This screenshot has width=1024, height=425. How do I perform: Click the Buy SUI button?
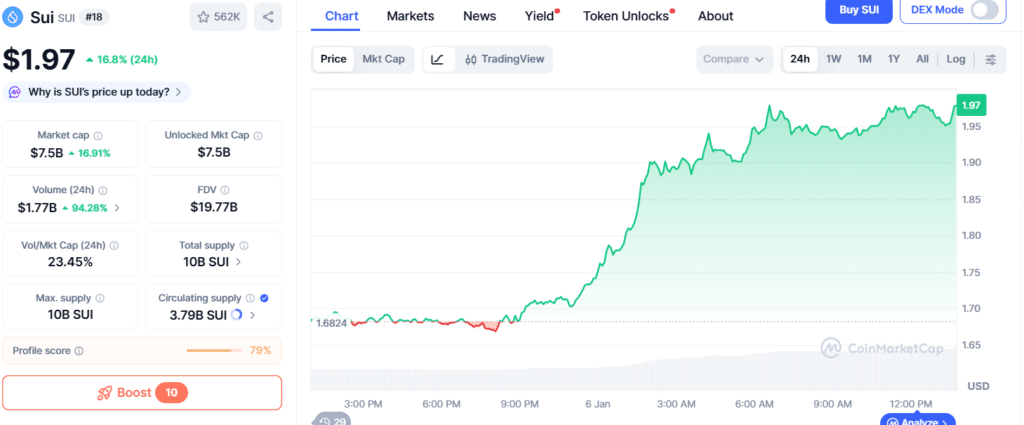pos(858,10)
